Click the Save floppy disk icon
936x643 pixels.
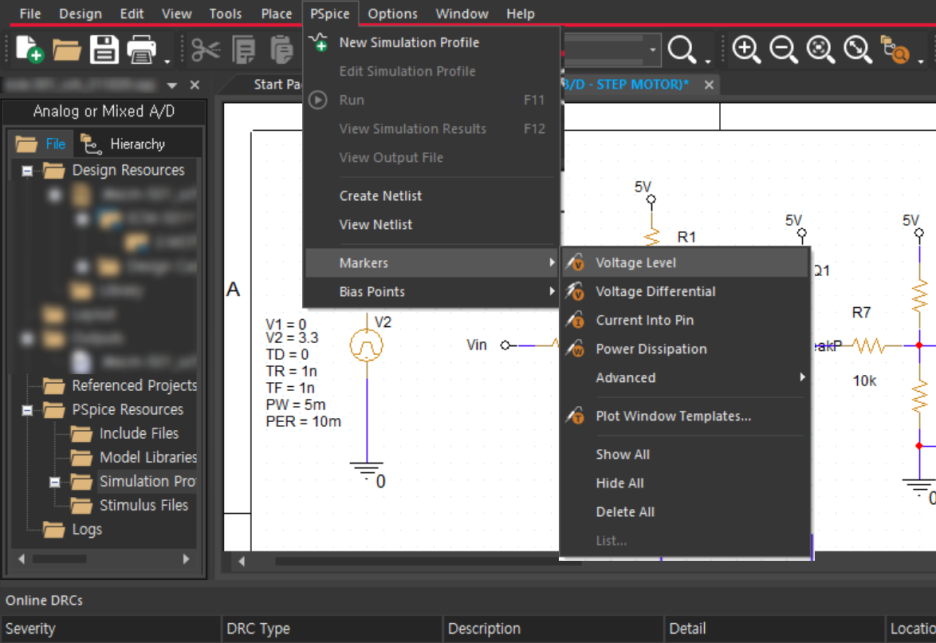click(104, 50)
